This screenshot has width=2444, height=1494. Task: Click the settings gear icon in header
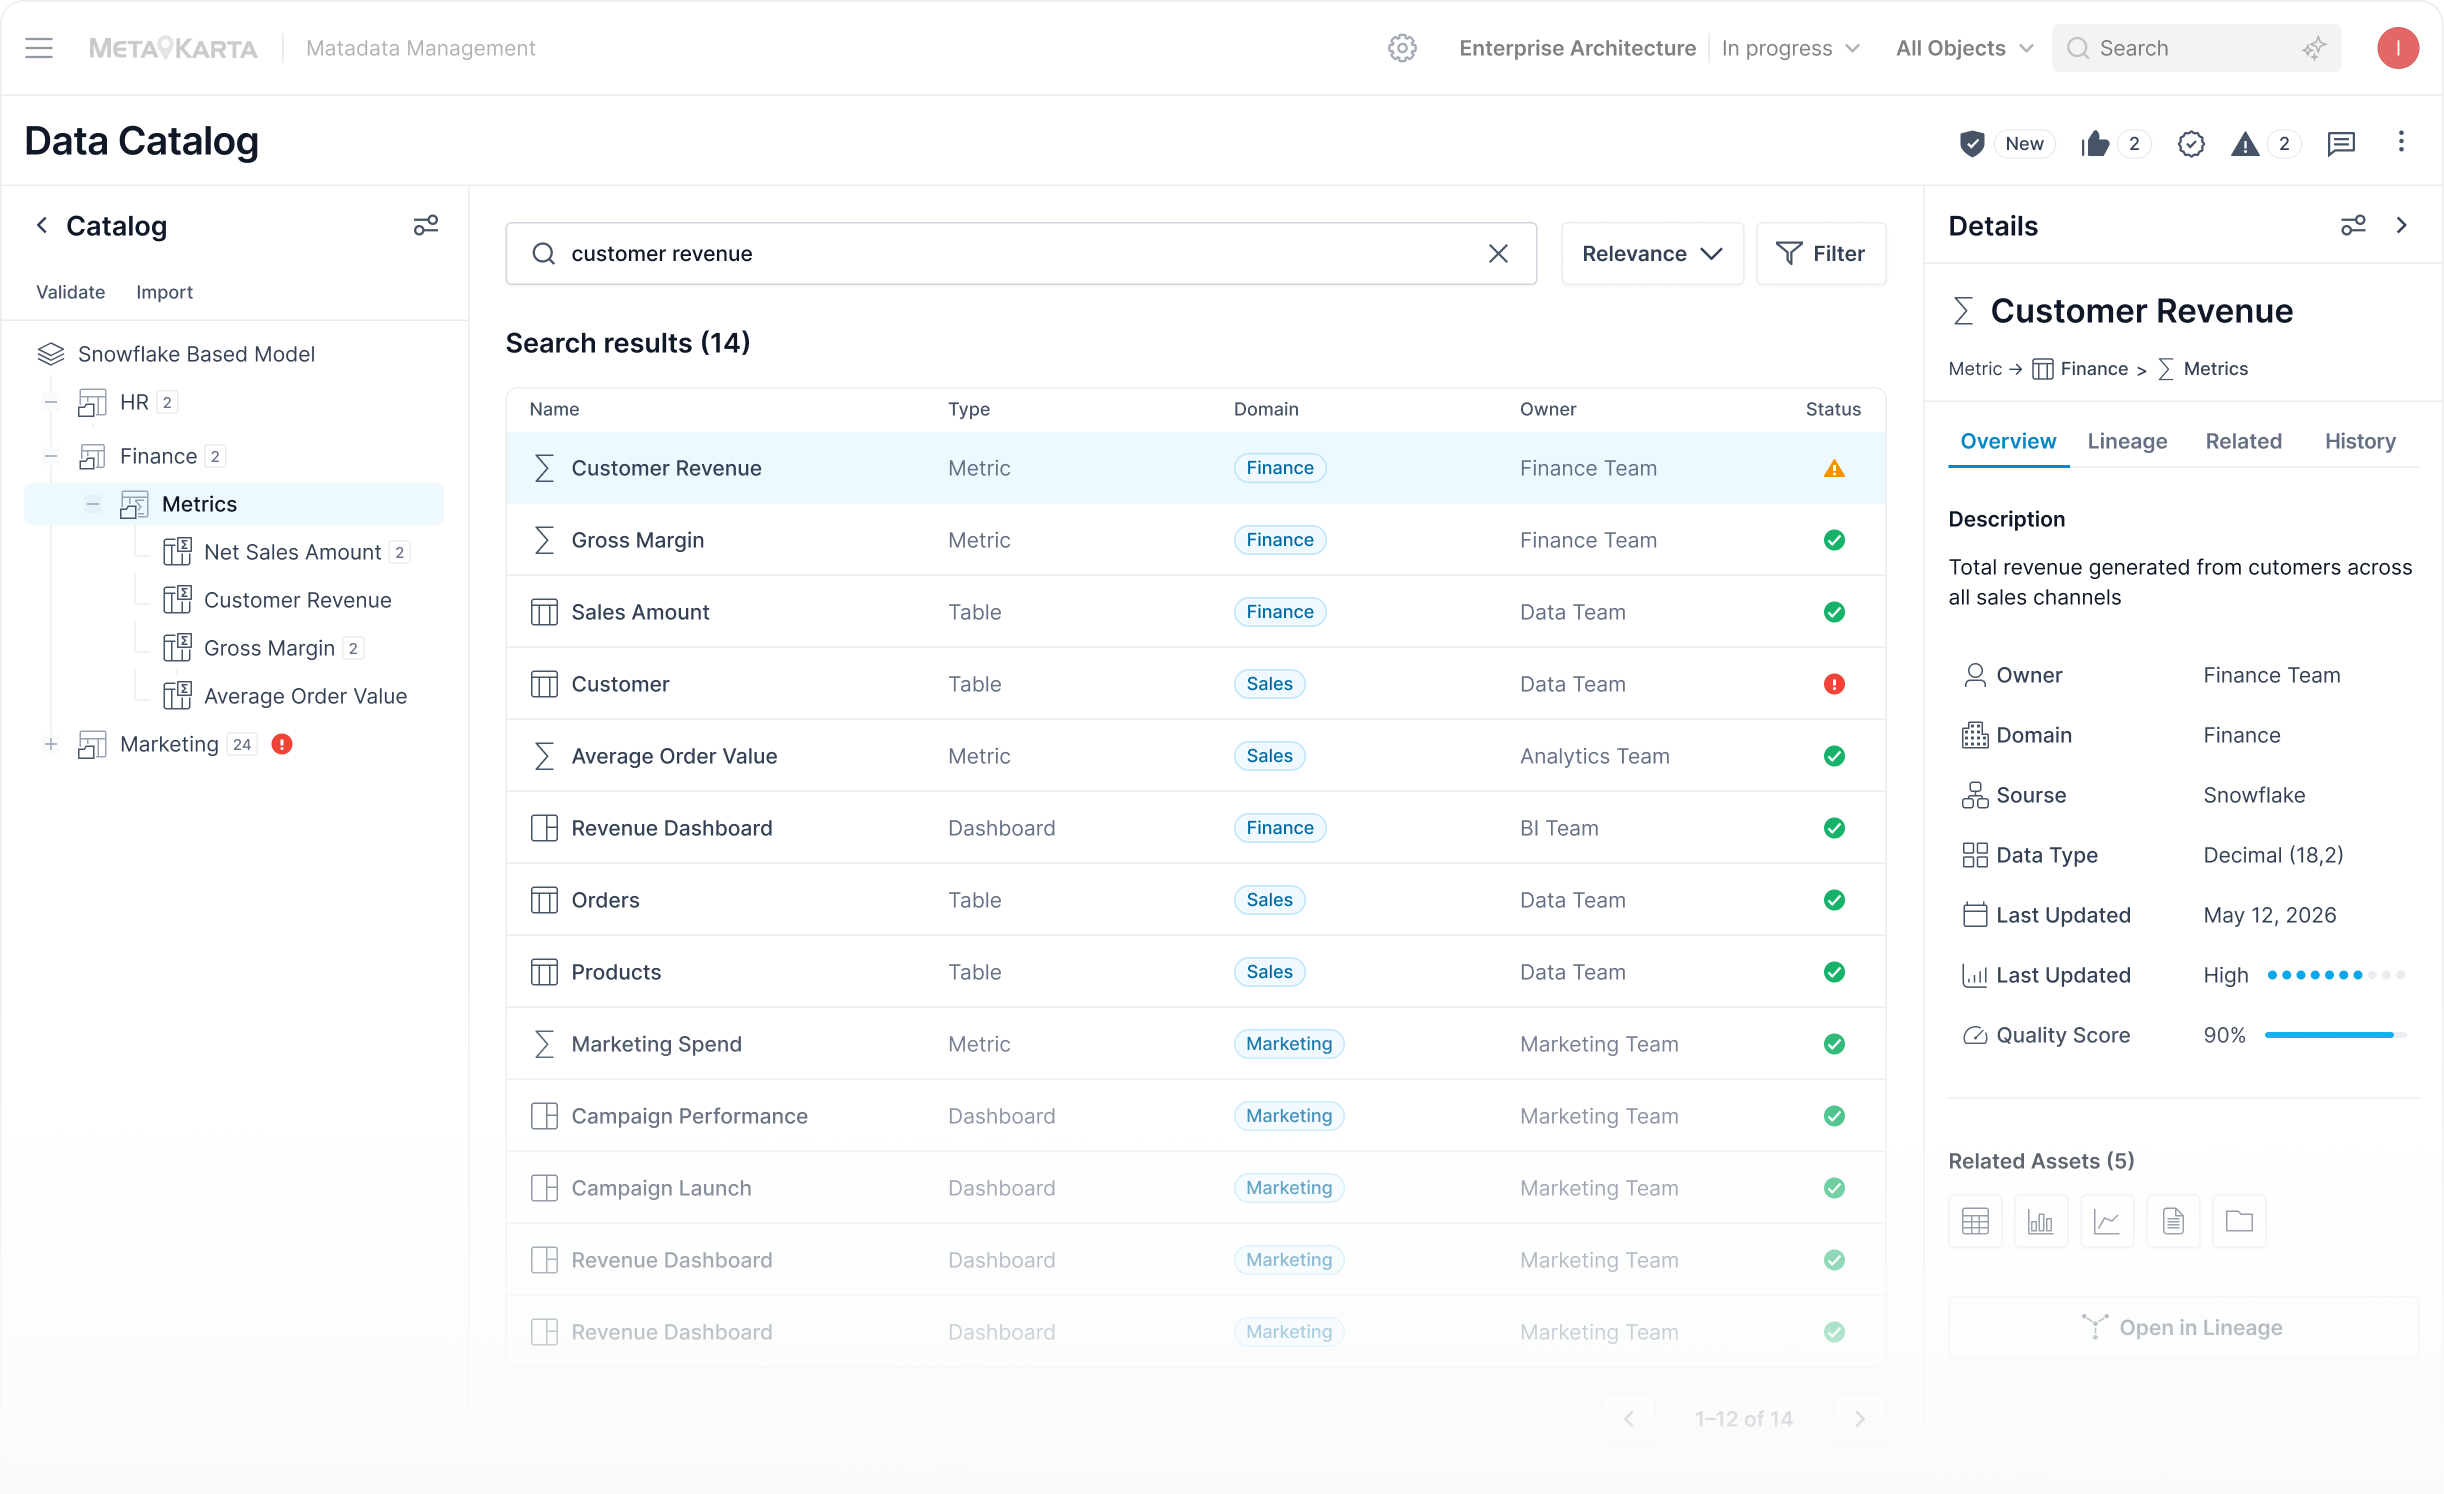click(1402, 48)
